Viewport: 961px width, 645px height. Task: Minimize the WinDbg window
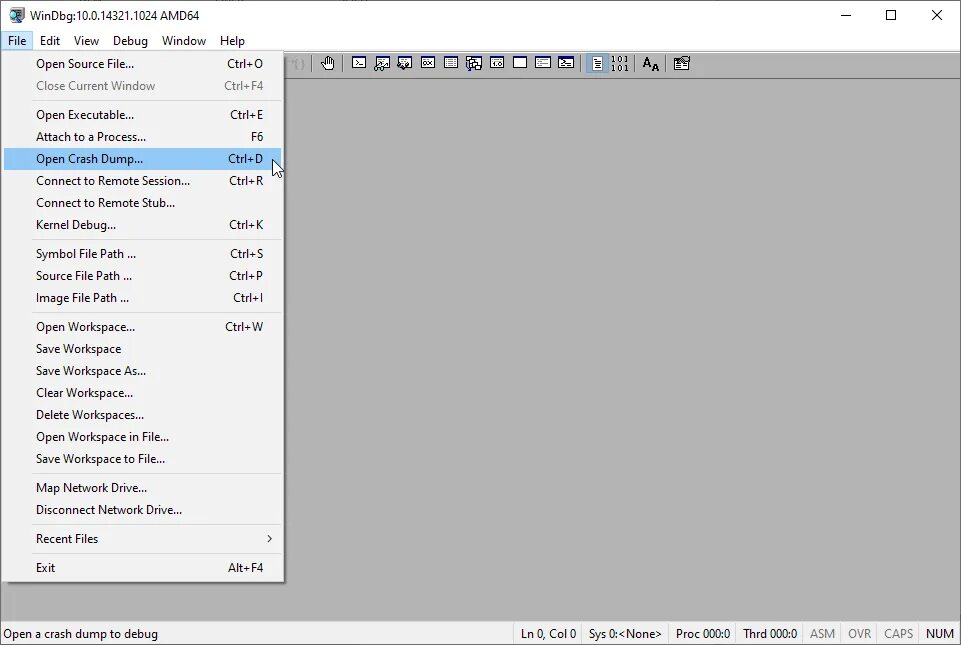pyautogui.click(x=846, y=15)
